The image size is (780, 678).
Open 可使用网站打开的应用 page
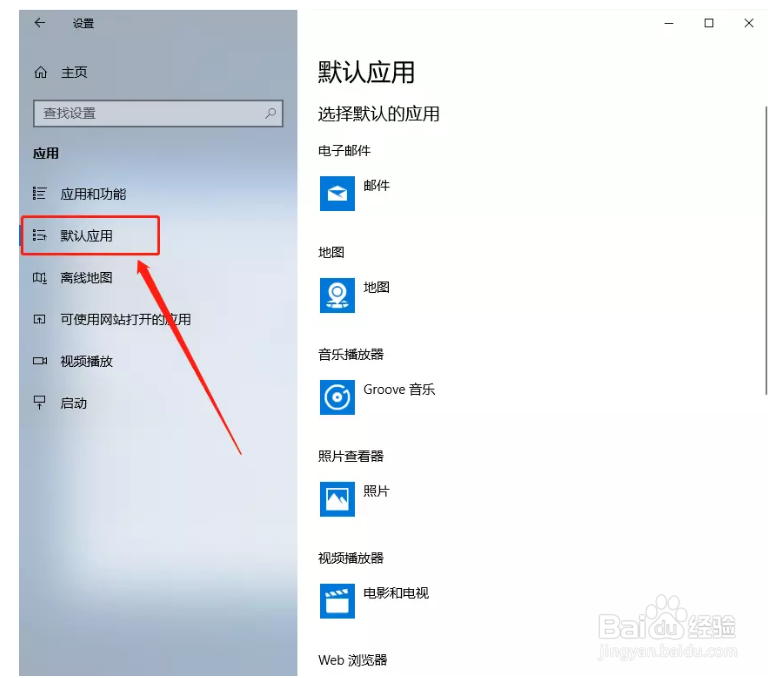coord(125,319)
